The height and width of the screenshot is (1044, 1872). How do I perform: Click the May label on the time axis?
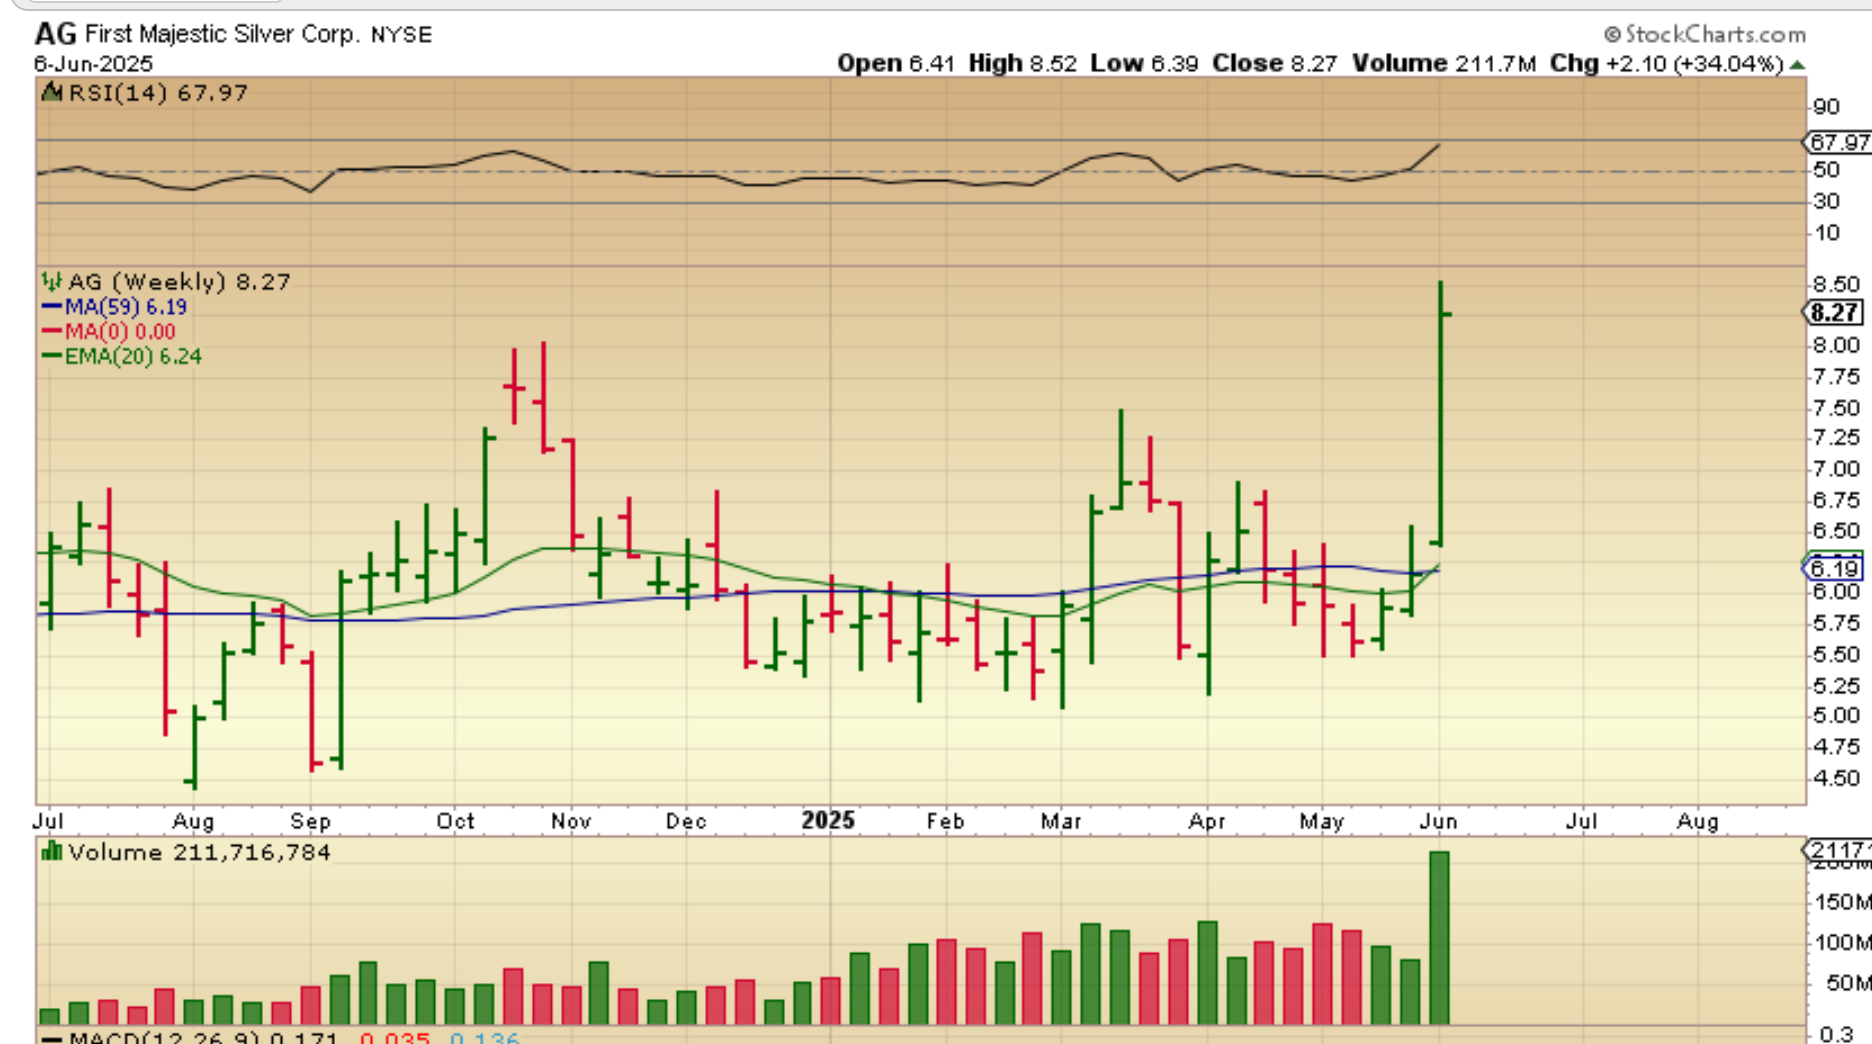(x=1321, y=821)
